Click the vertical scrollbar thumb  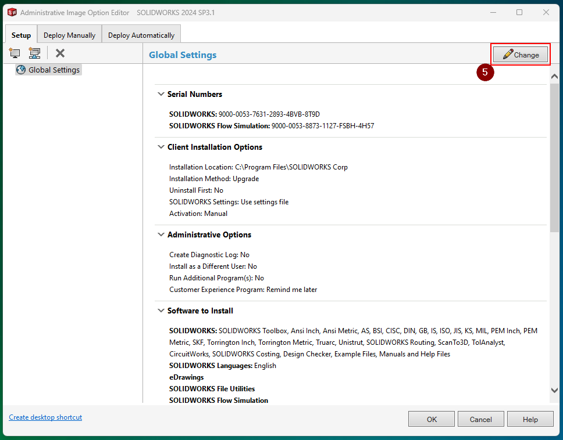tap(554, 157)
